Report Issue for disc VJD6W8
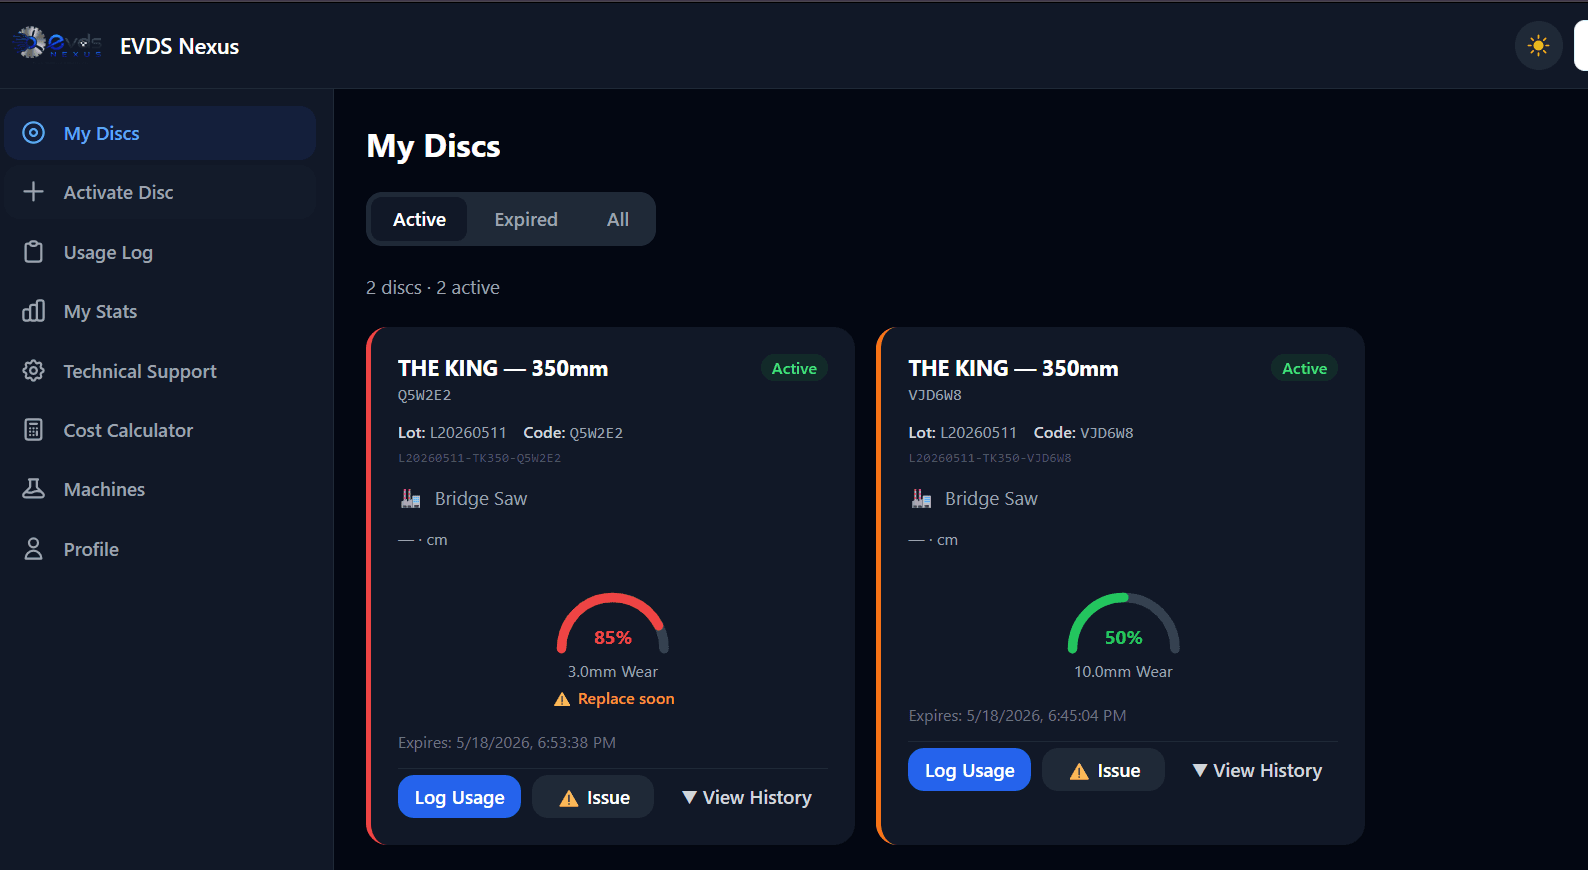This screenshot has height=870, width=1588. pyautogui.click(x=1103, y=770)
